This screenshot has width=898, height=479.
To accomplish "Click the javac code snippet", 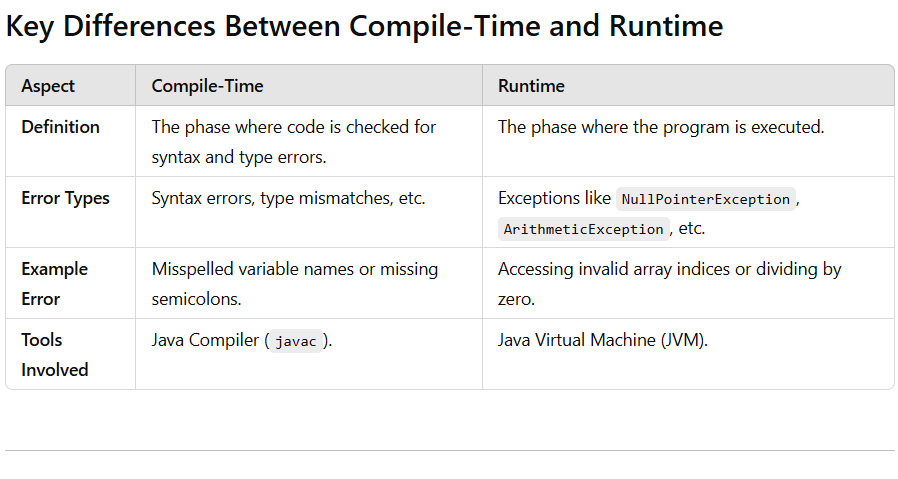I will click(x=295, y=341).
